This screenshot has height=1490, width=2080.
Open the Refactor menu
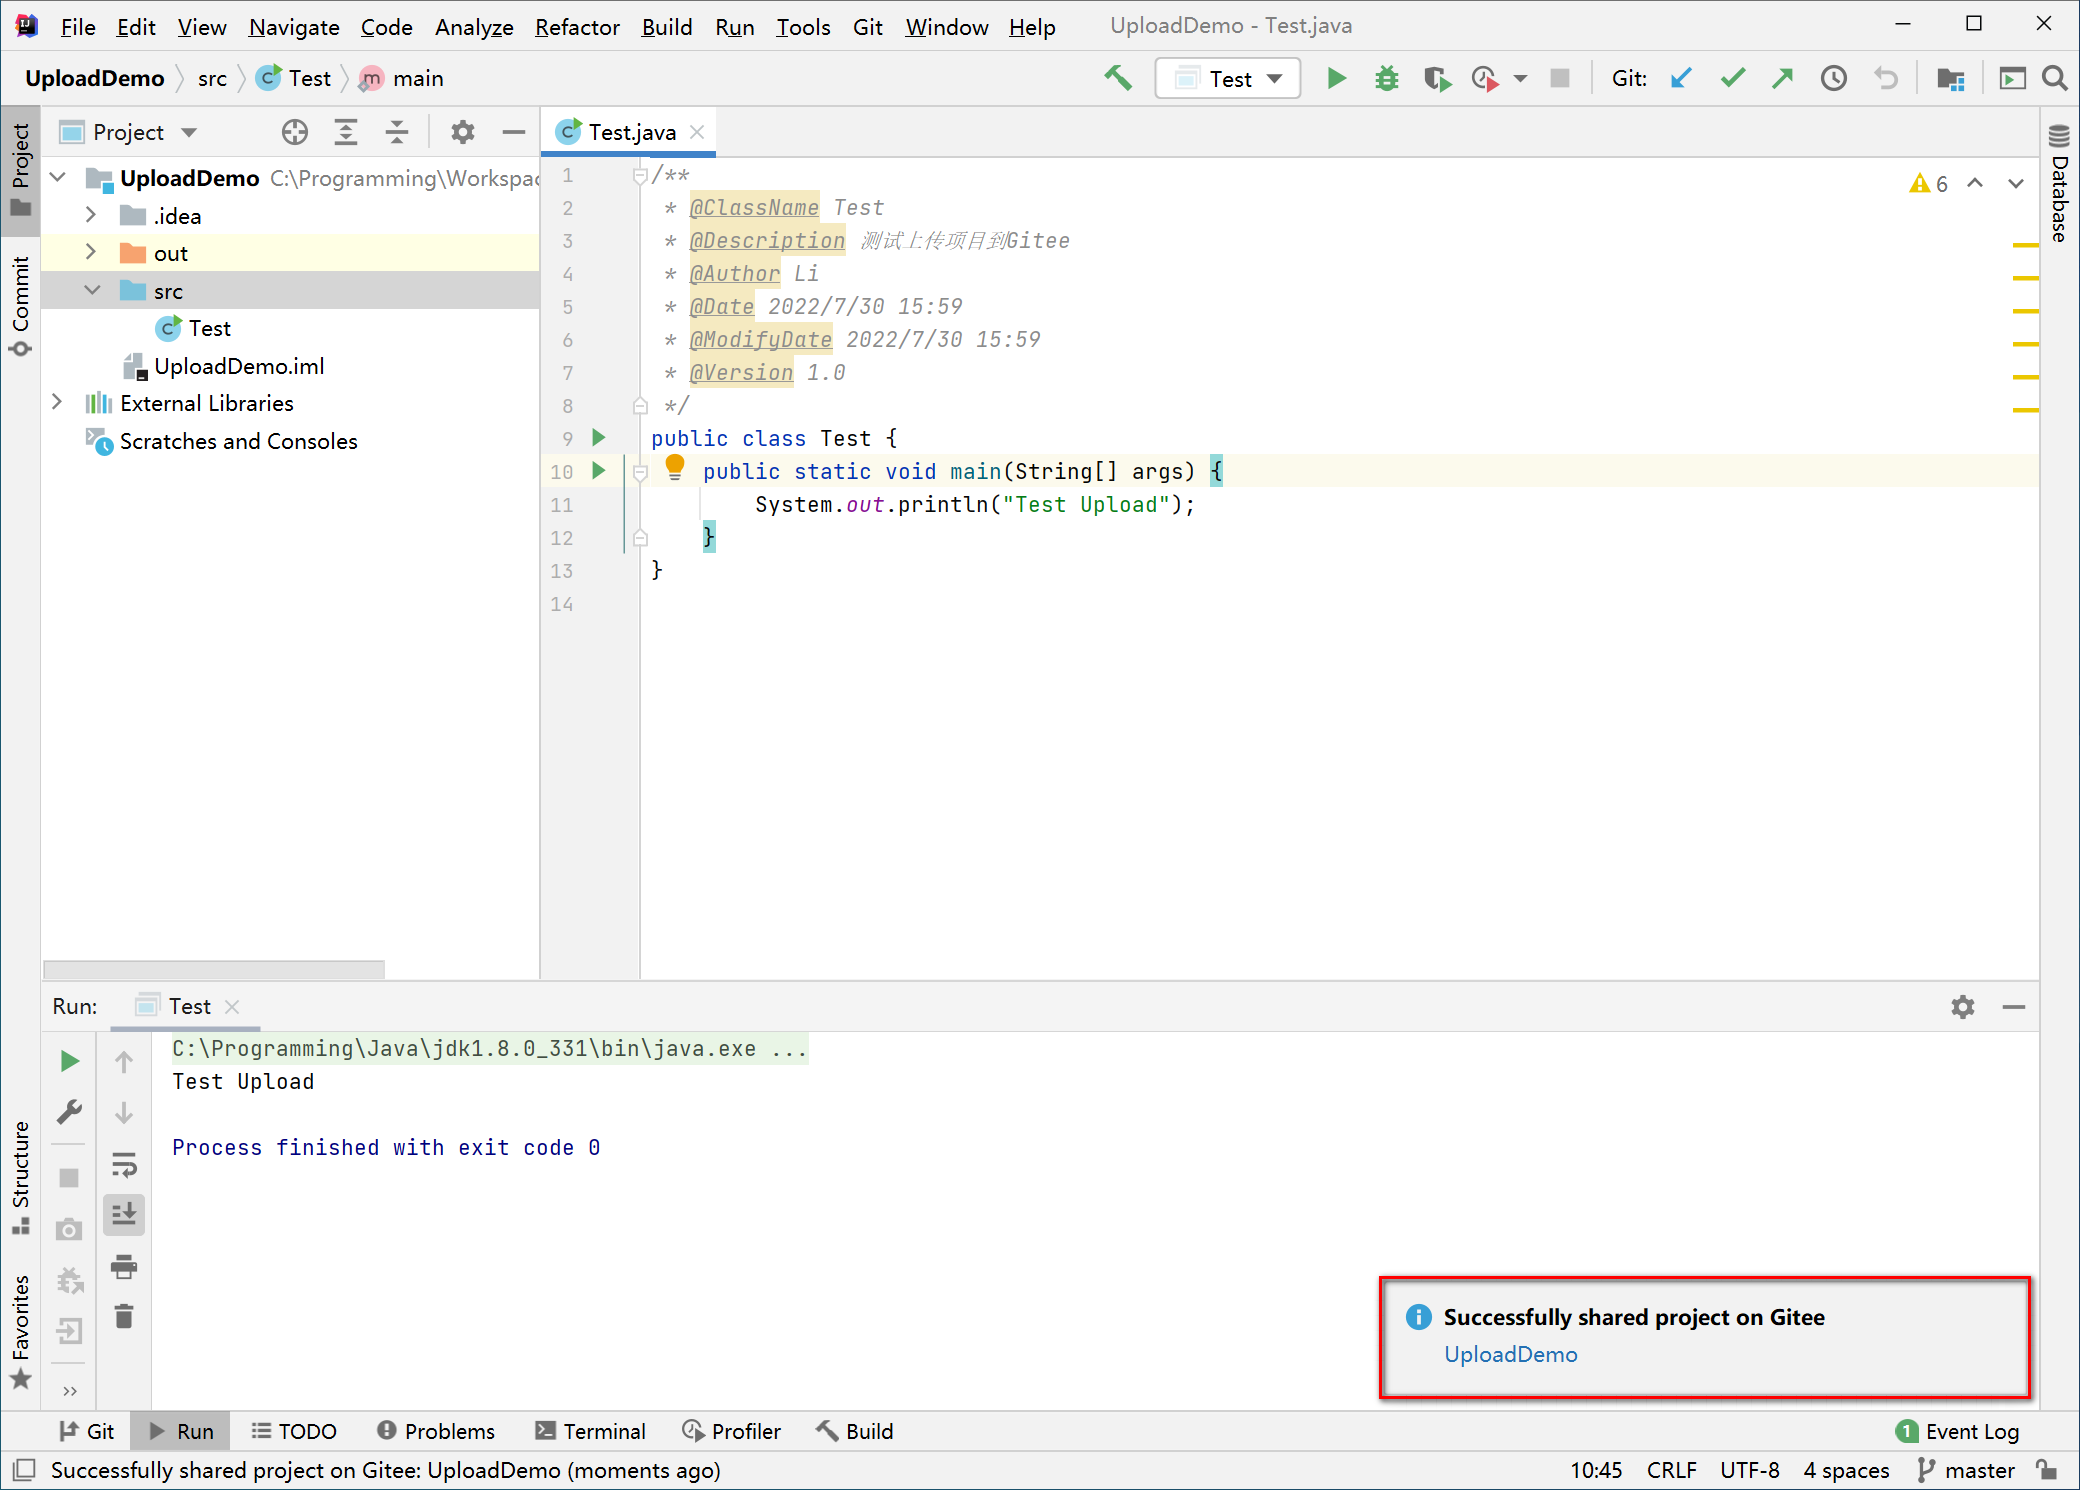point(577,27)
